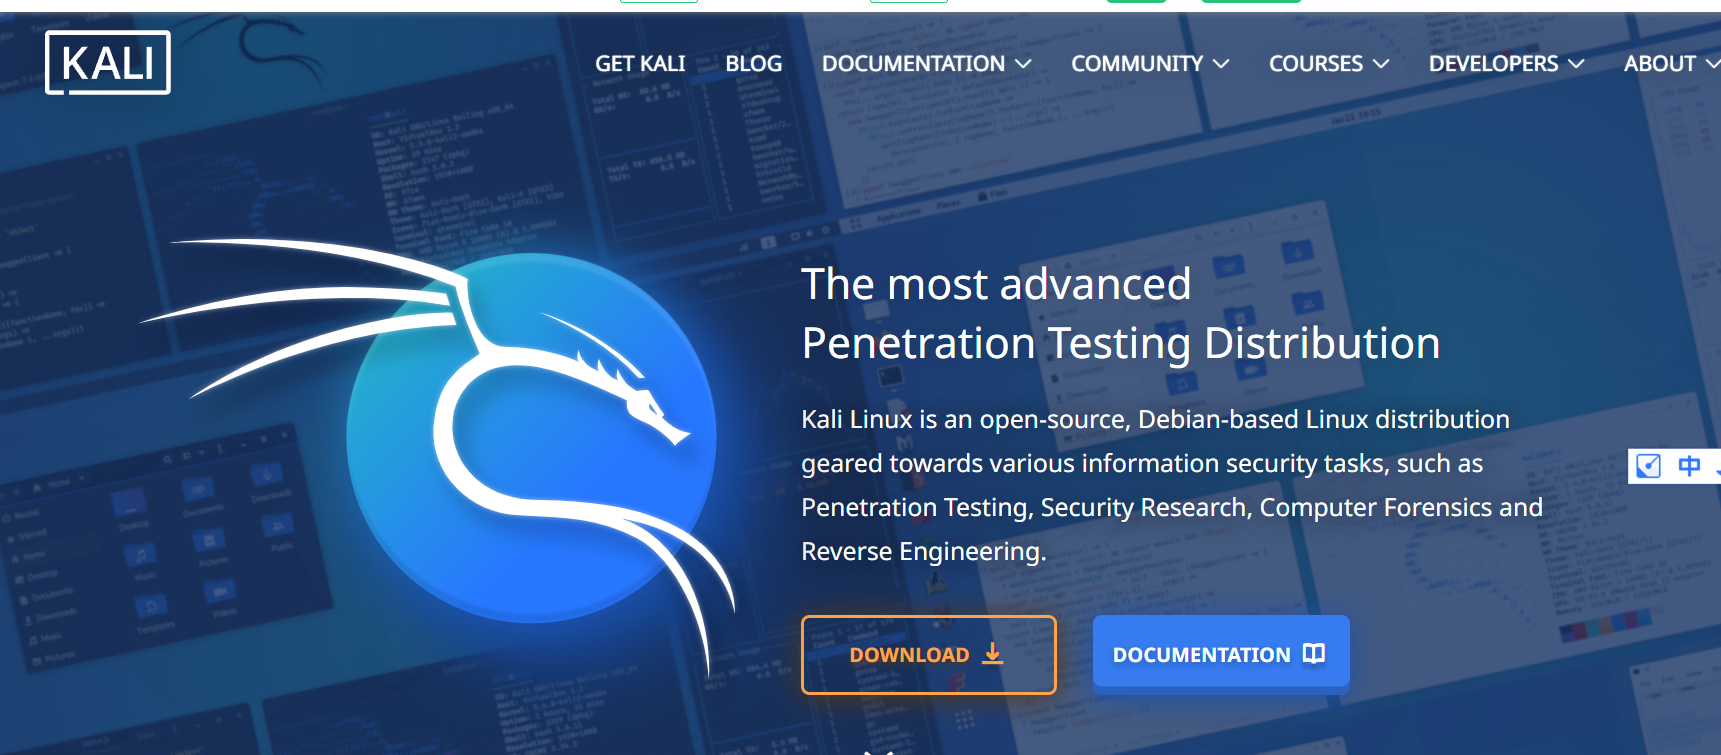The image size is (1721, 755).
Task: Click the text "Reverse Engineering."
Action: pos(923,552)
